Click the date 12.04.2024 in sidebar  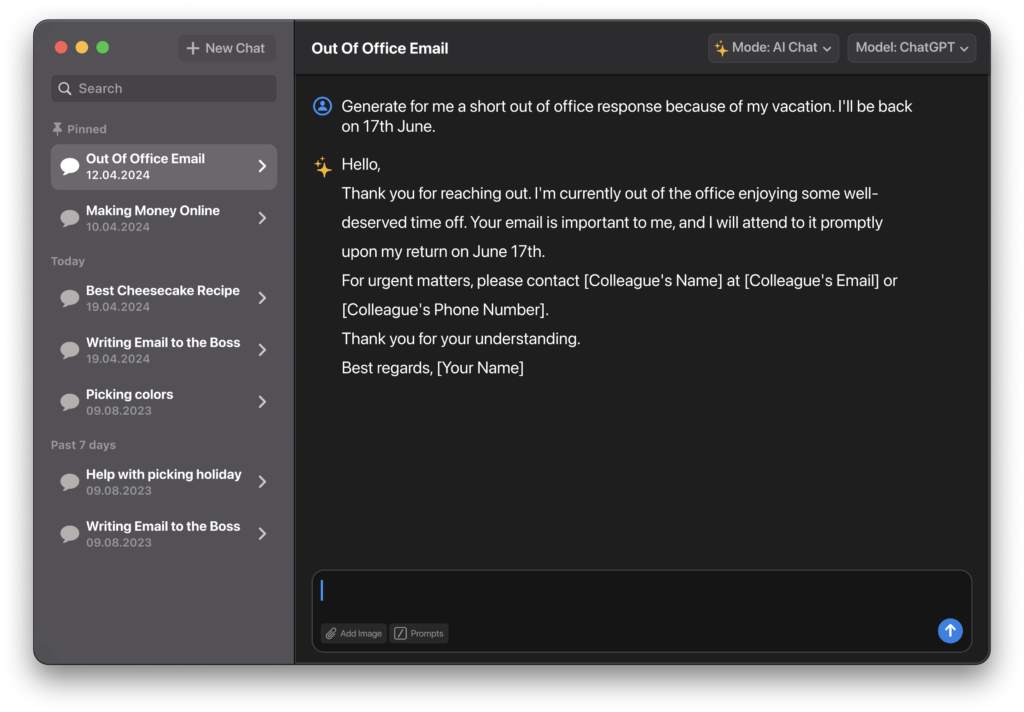coord(118,175)
